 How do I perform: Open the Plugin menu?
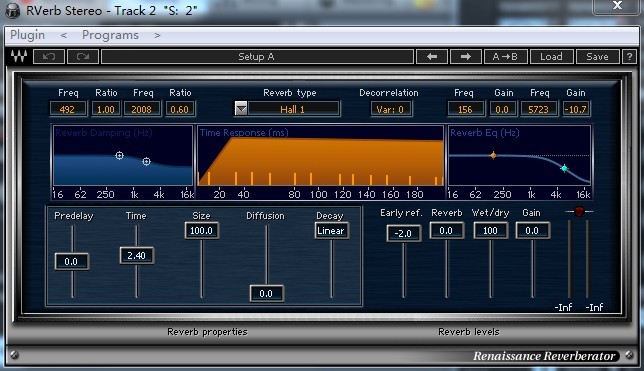point(28,35)
